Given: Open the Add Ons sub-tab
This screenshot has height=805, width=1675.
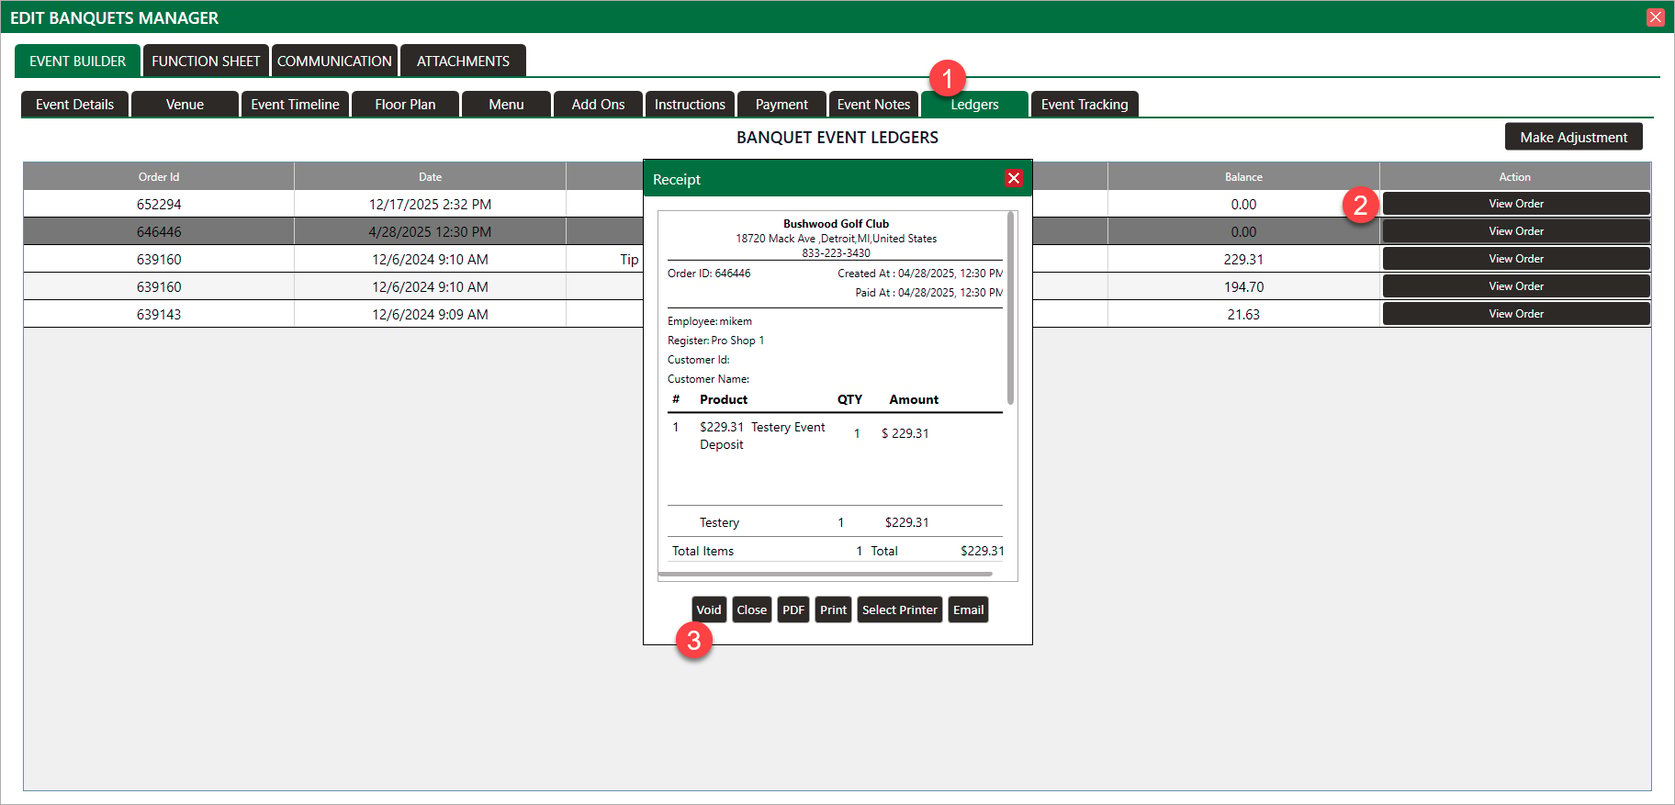Looking at the screenshot, I should click(x=598, y=104).
